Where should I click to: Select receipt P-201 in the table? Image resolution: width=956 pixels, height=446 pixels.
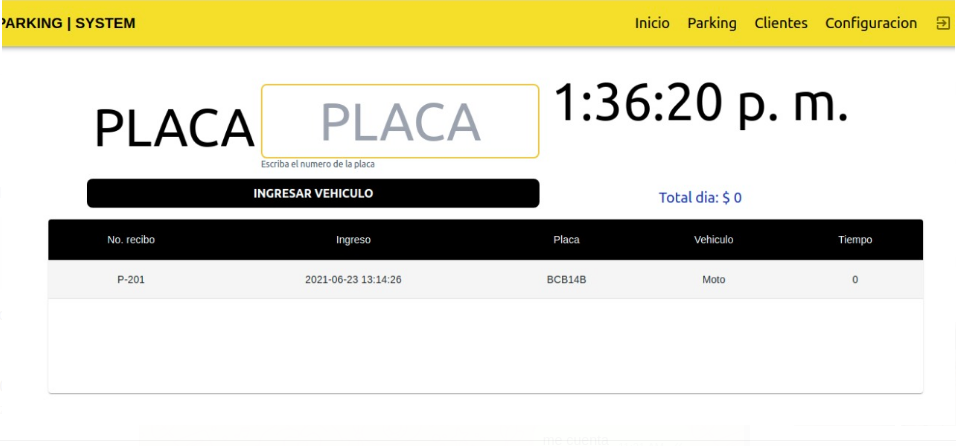tap(131, 280)
